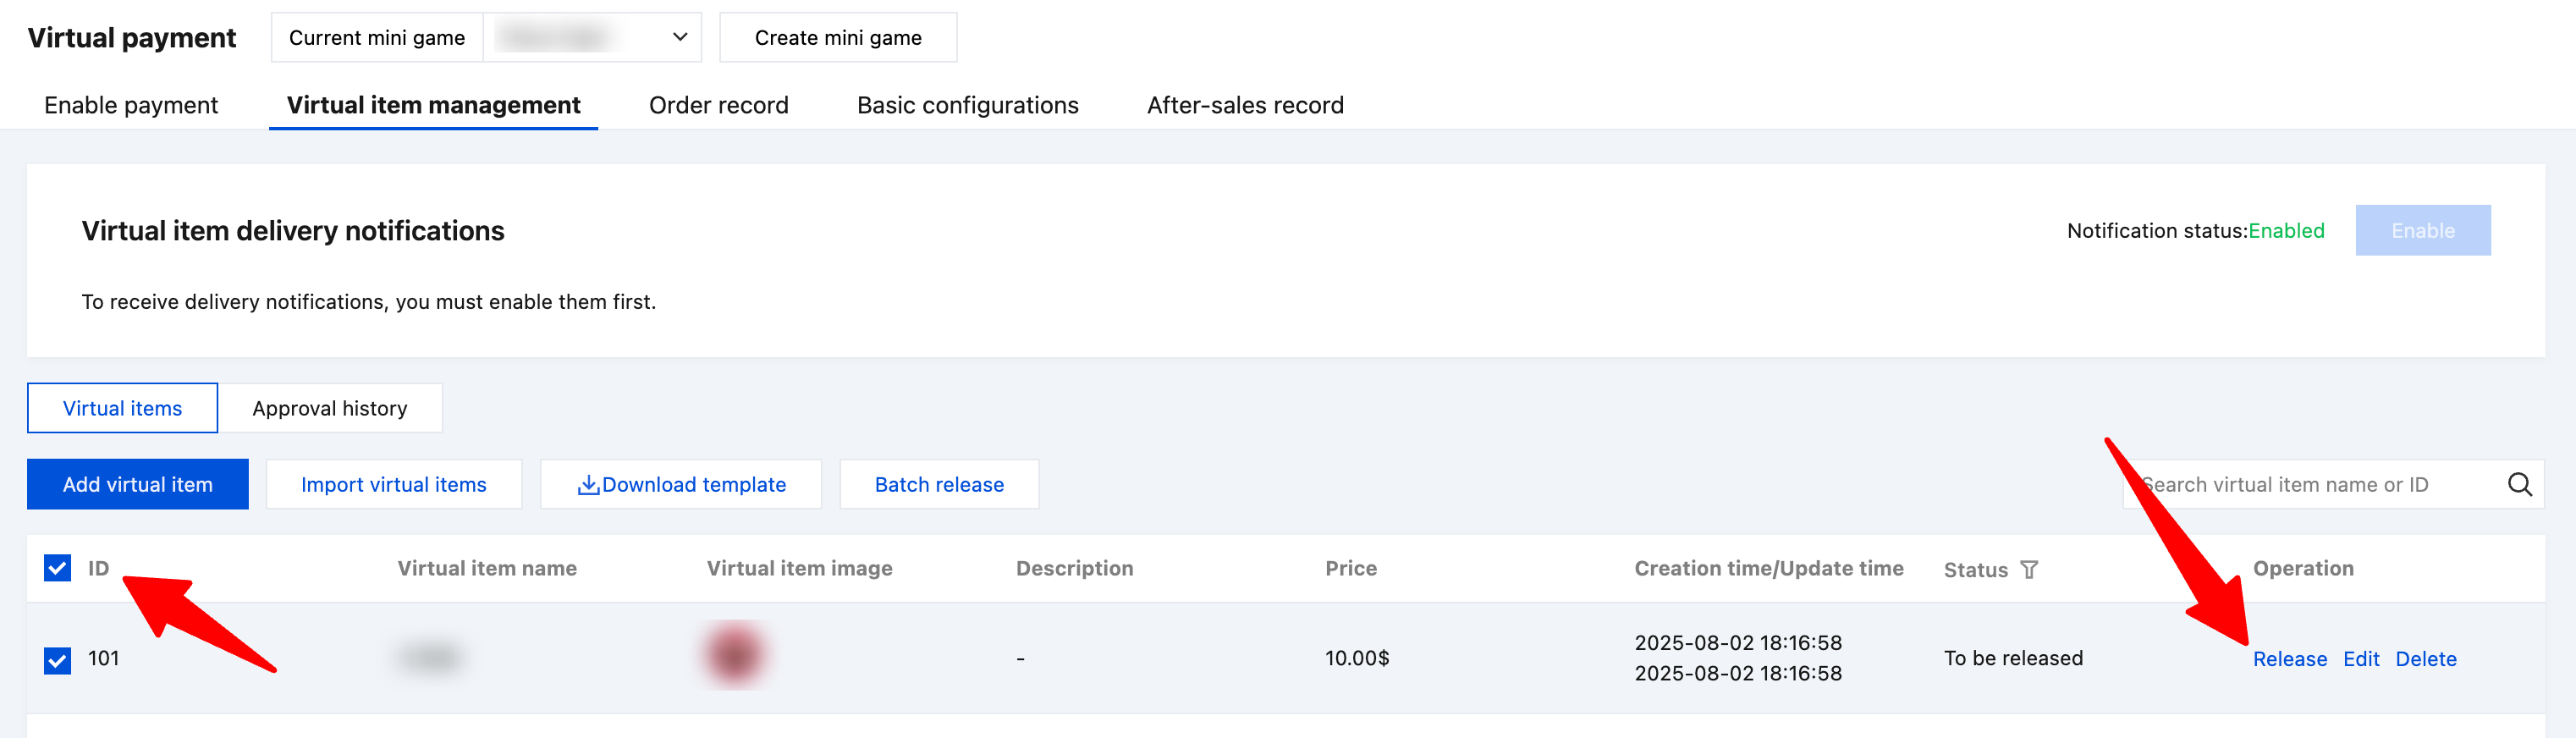Image resolution: width=2576 pixels, height=738 pixels.
Task: Click the Download template button
Action: [681, 485]
